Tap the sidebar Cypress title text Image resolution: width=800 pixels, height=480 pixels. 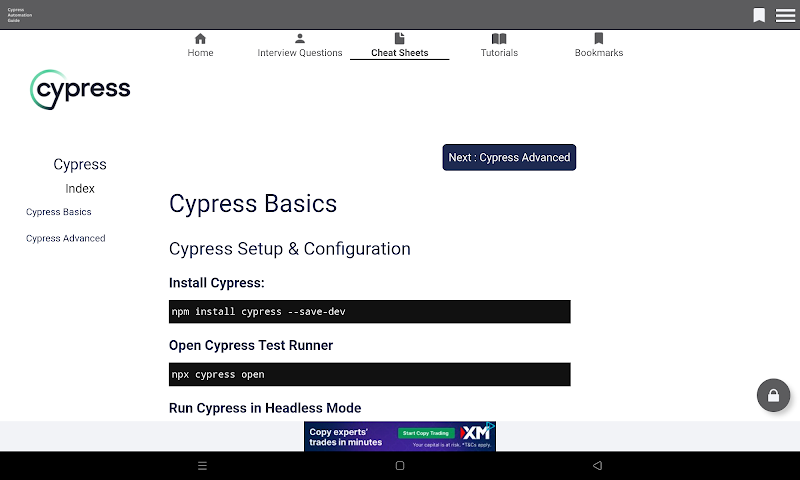80,165
